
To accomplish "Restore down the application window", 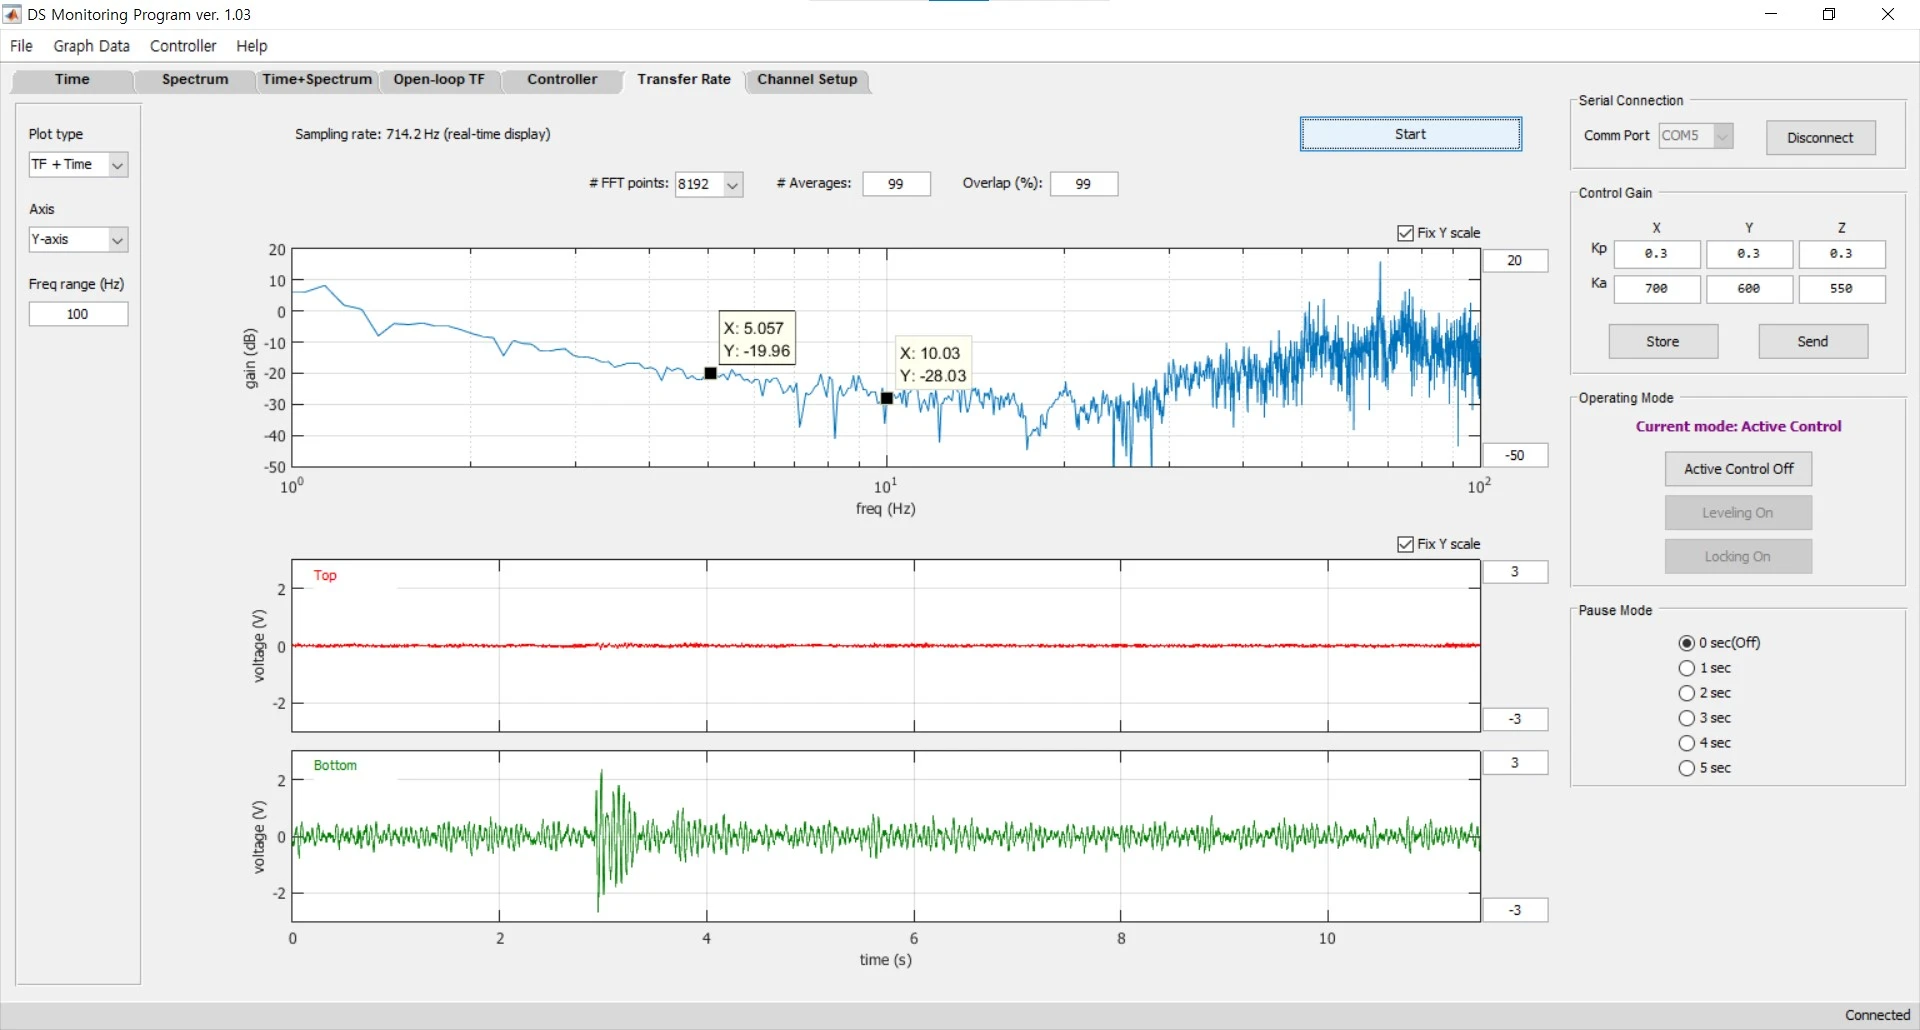I will [x=1829, y=14].
